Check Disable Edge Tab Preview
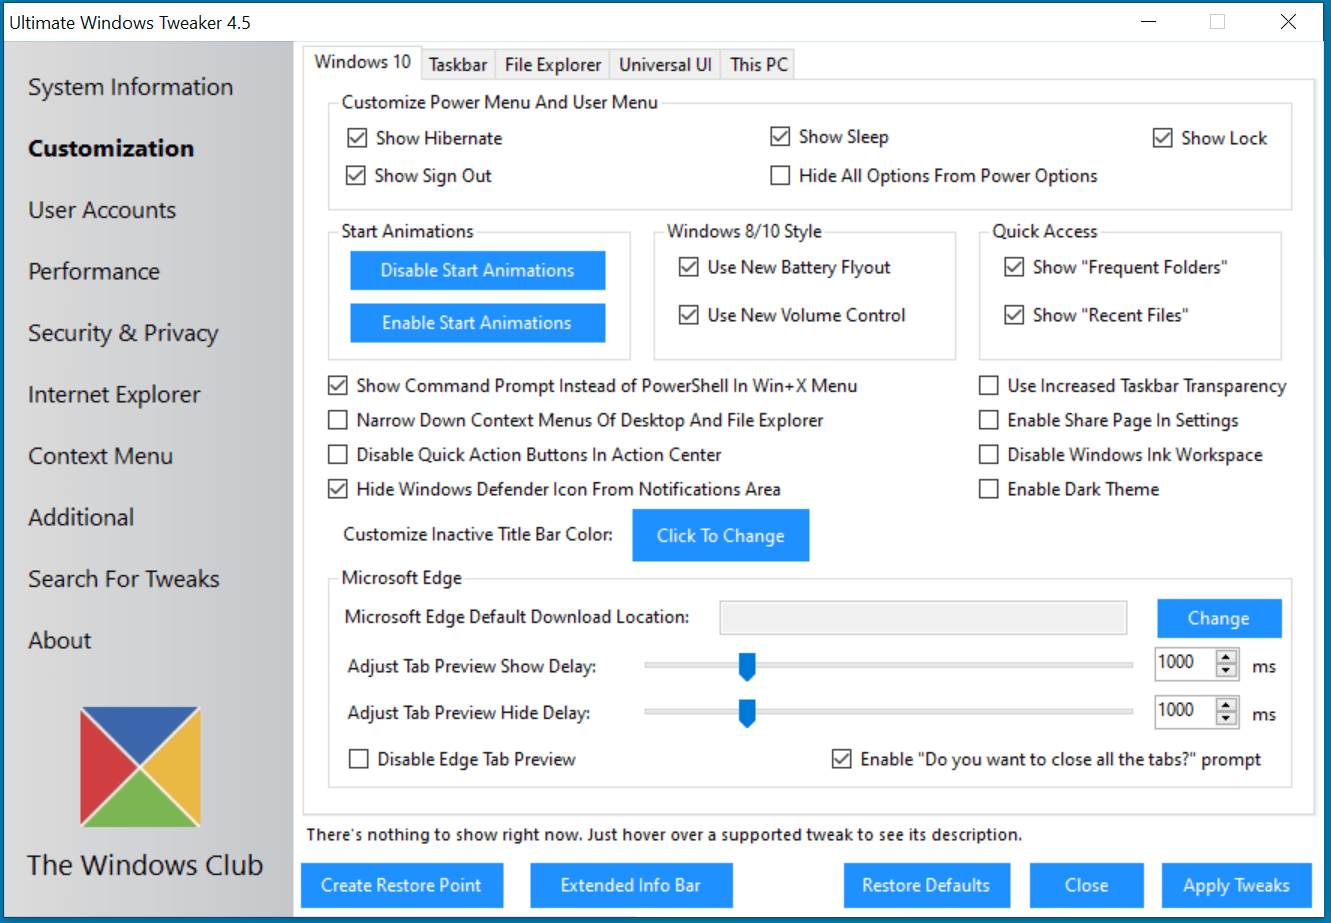 (x=359, y=760)
